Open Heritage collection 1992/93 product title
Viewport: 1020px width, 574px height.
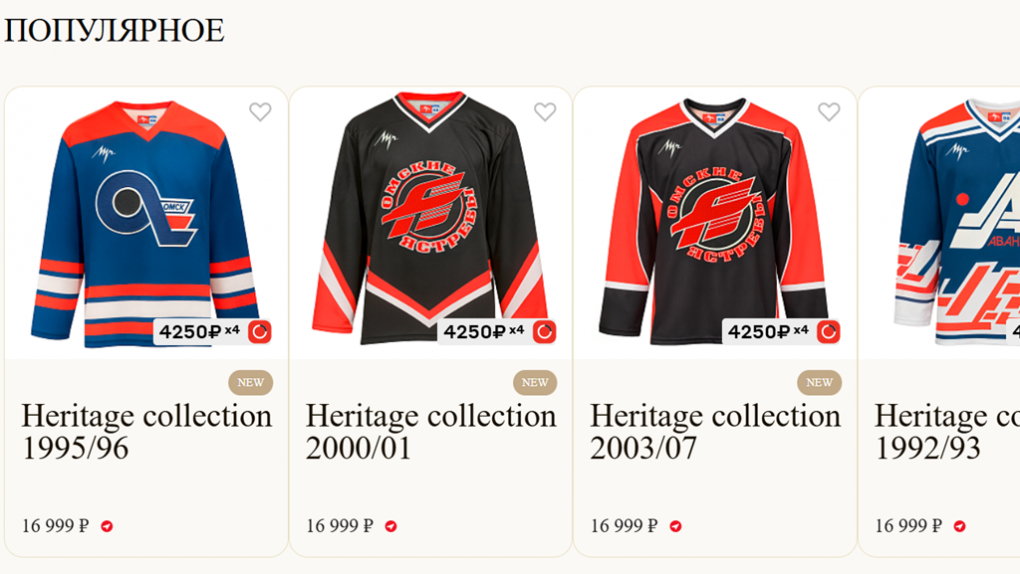[x=946, y=431]
